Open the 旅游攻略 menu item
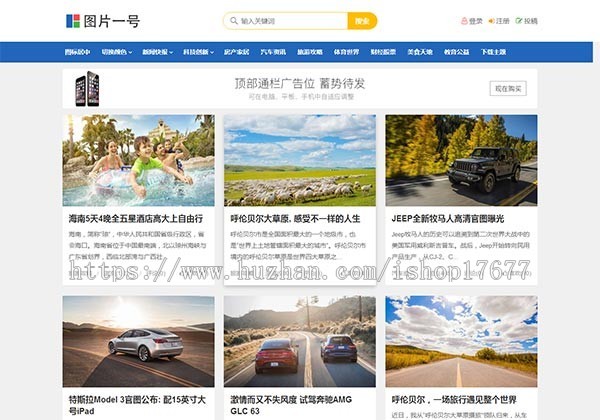This screenshot has width=600, height=420. pos(310,52)
